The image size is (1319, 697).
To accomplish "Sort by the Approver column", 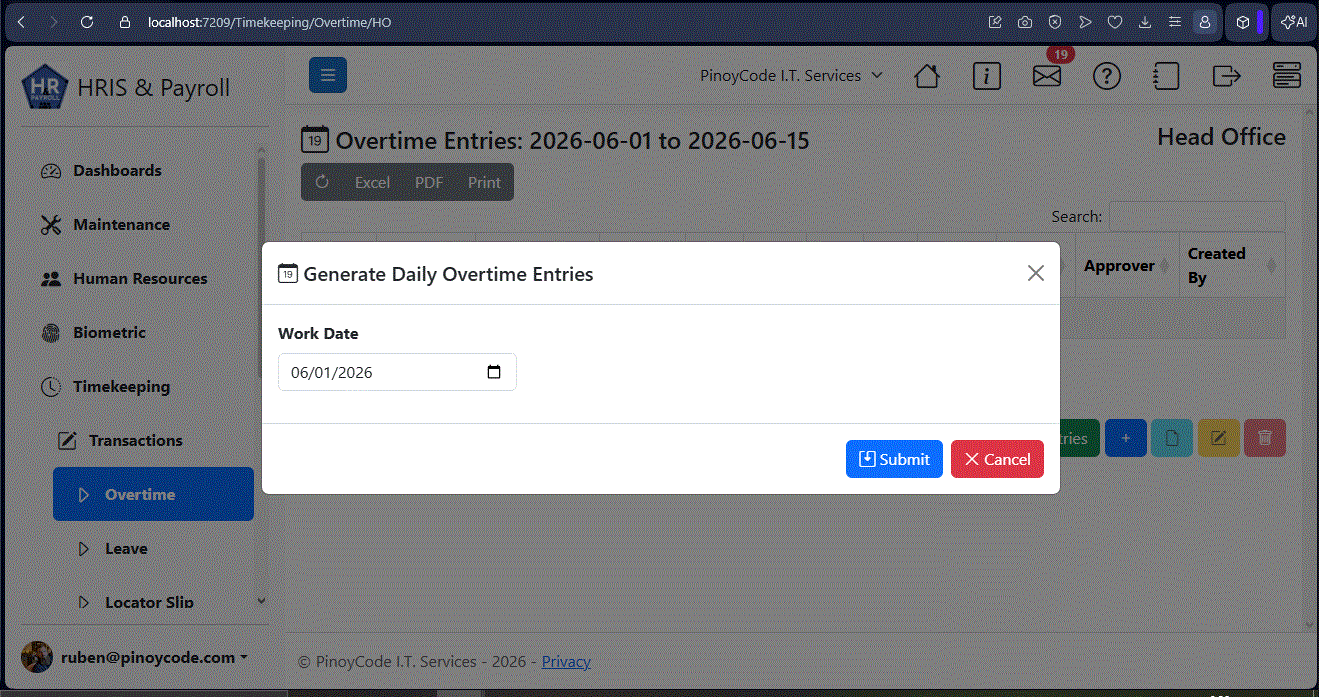I will [x=1126, y=266].
